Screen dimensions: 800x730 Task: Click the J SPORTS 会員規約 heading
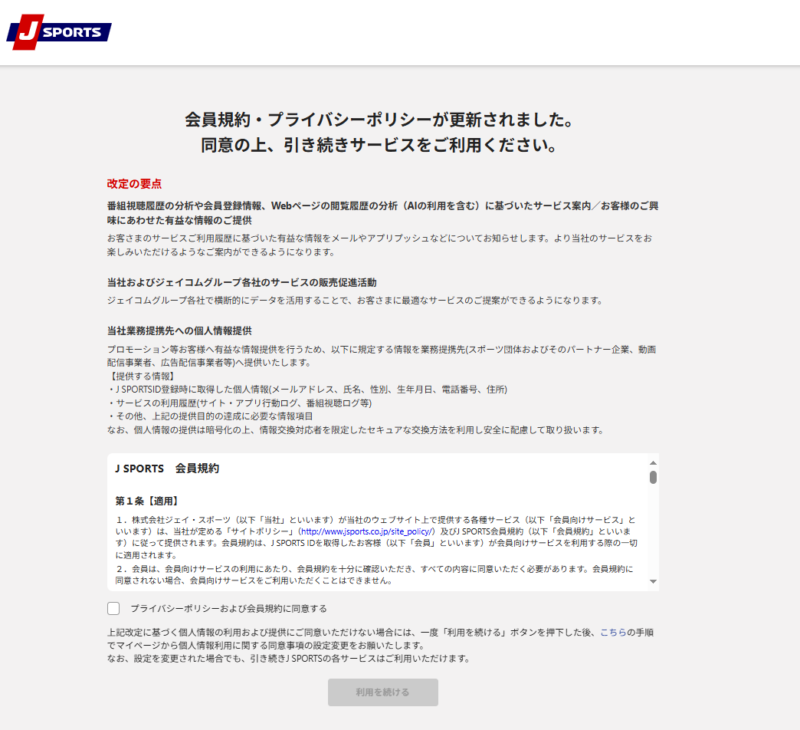(x=167, y=468)
